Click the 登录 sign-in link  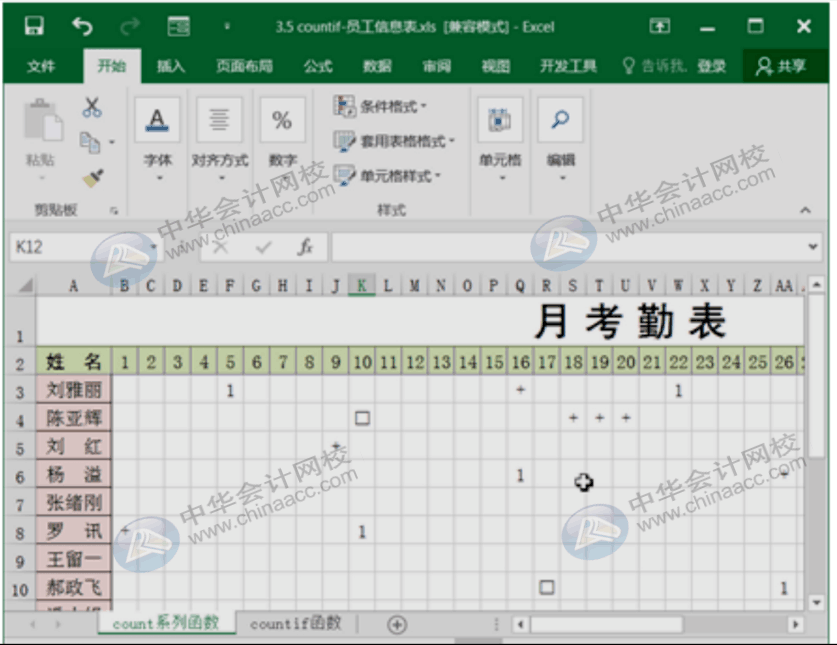pyautogui.click(x=712, y=66)
